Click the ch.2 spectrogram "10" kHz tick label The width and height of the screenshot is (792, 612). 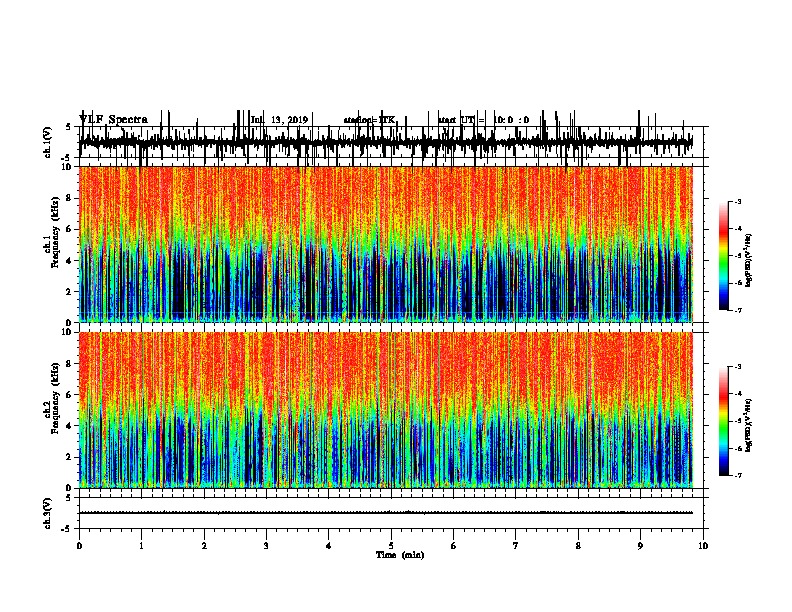[68, 332]
